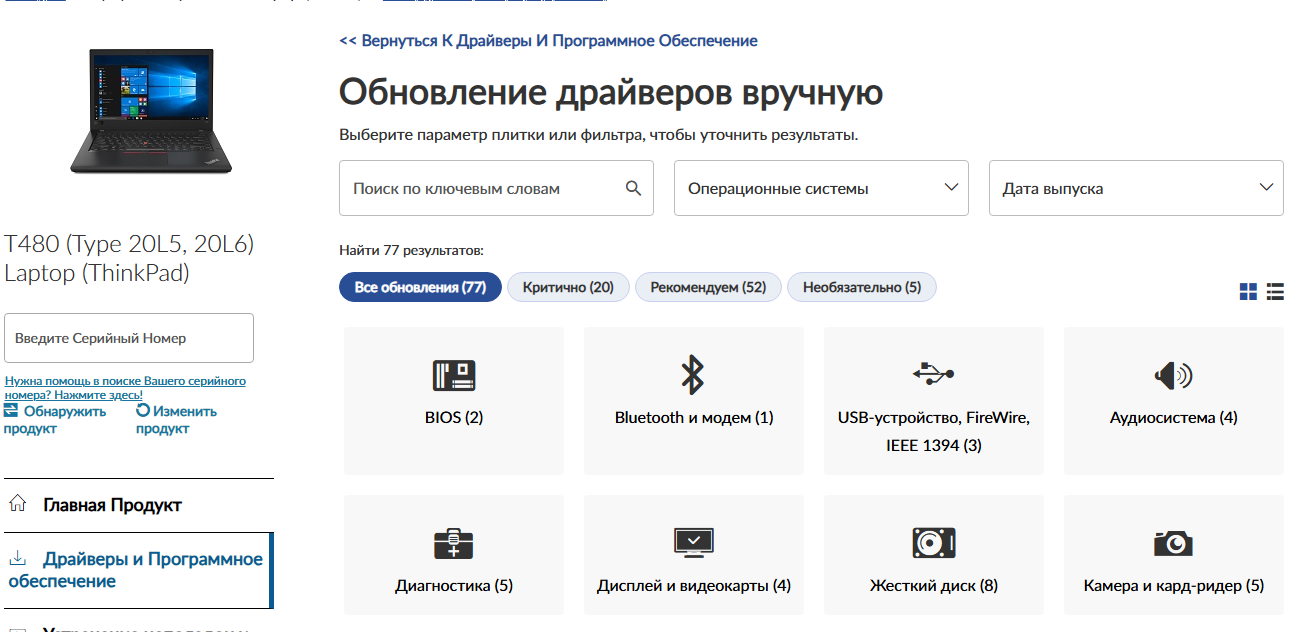The image size is (1306, 632).
Task: Filter by Критично (20)
Action: pos(568,287)
